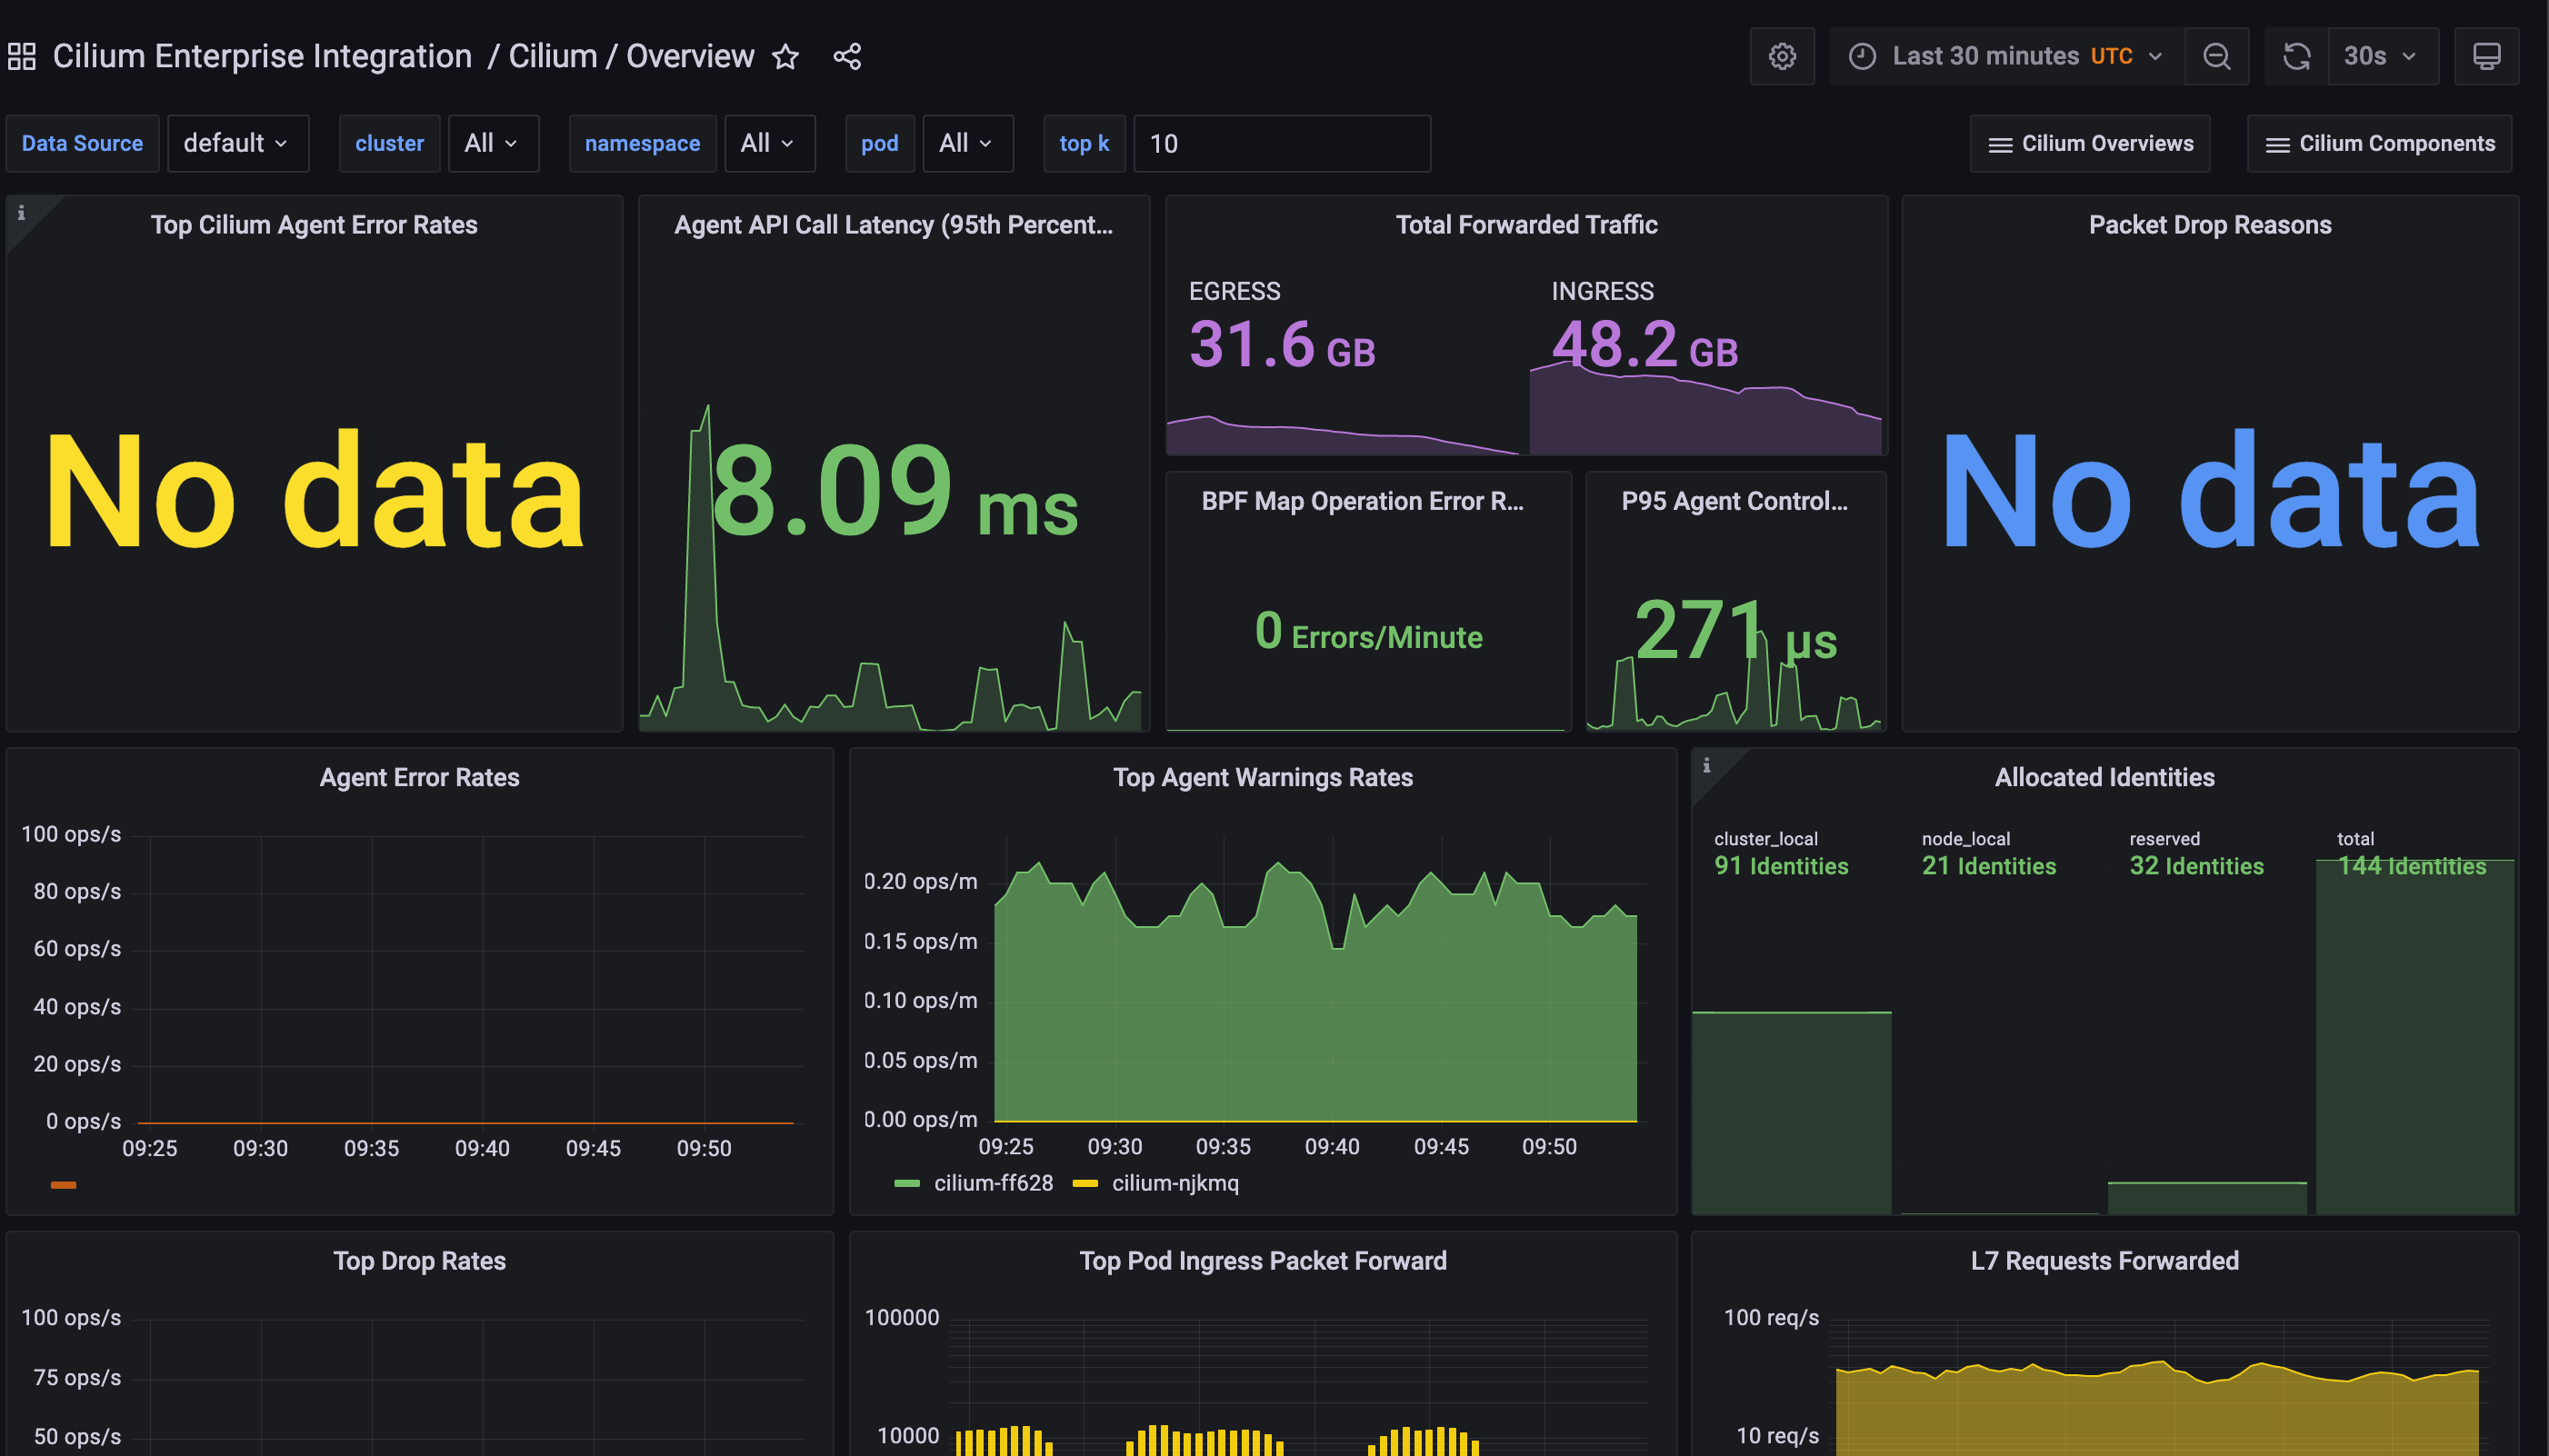Open the share dashboard icon

[x=847, y=56]
